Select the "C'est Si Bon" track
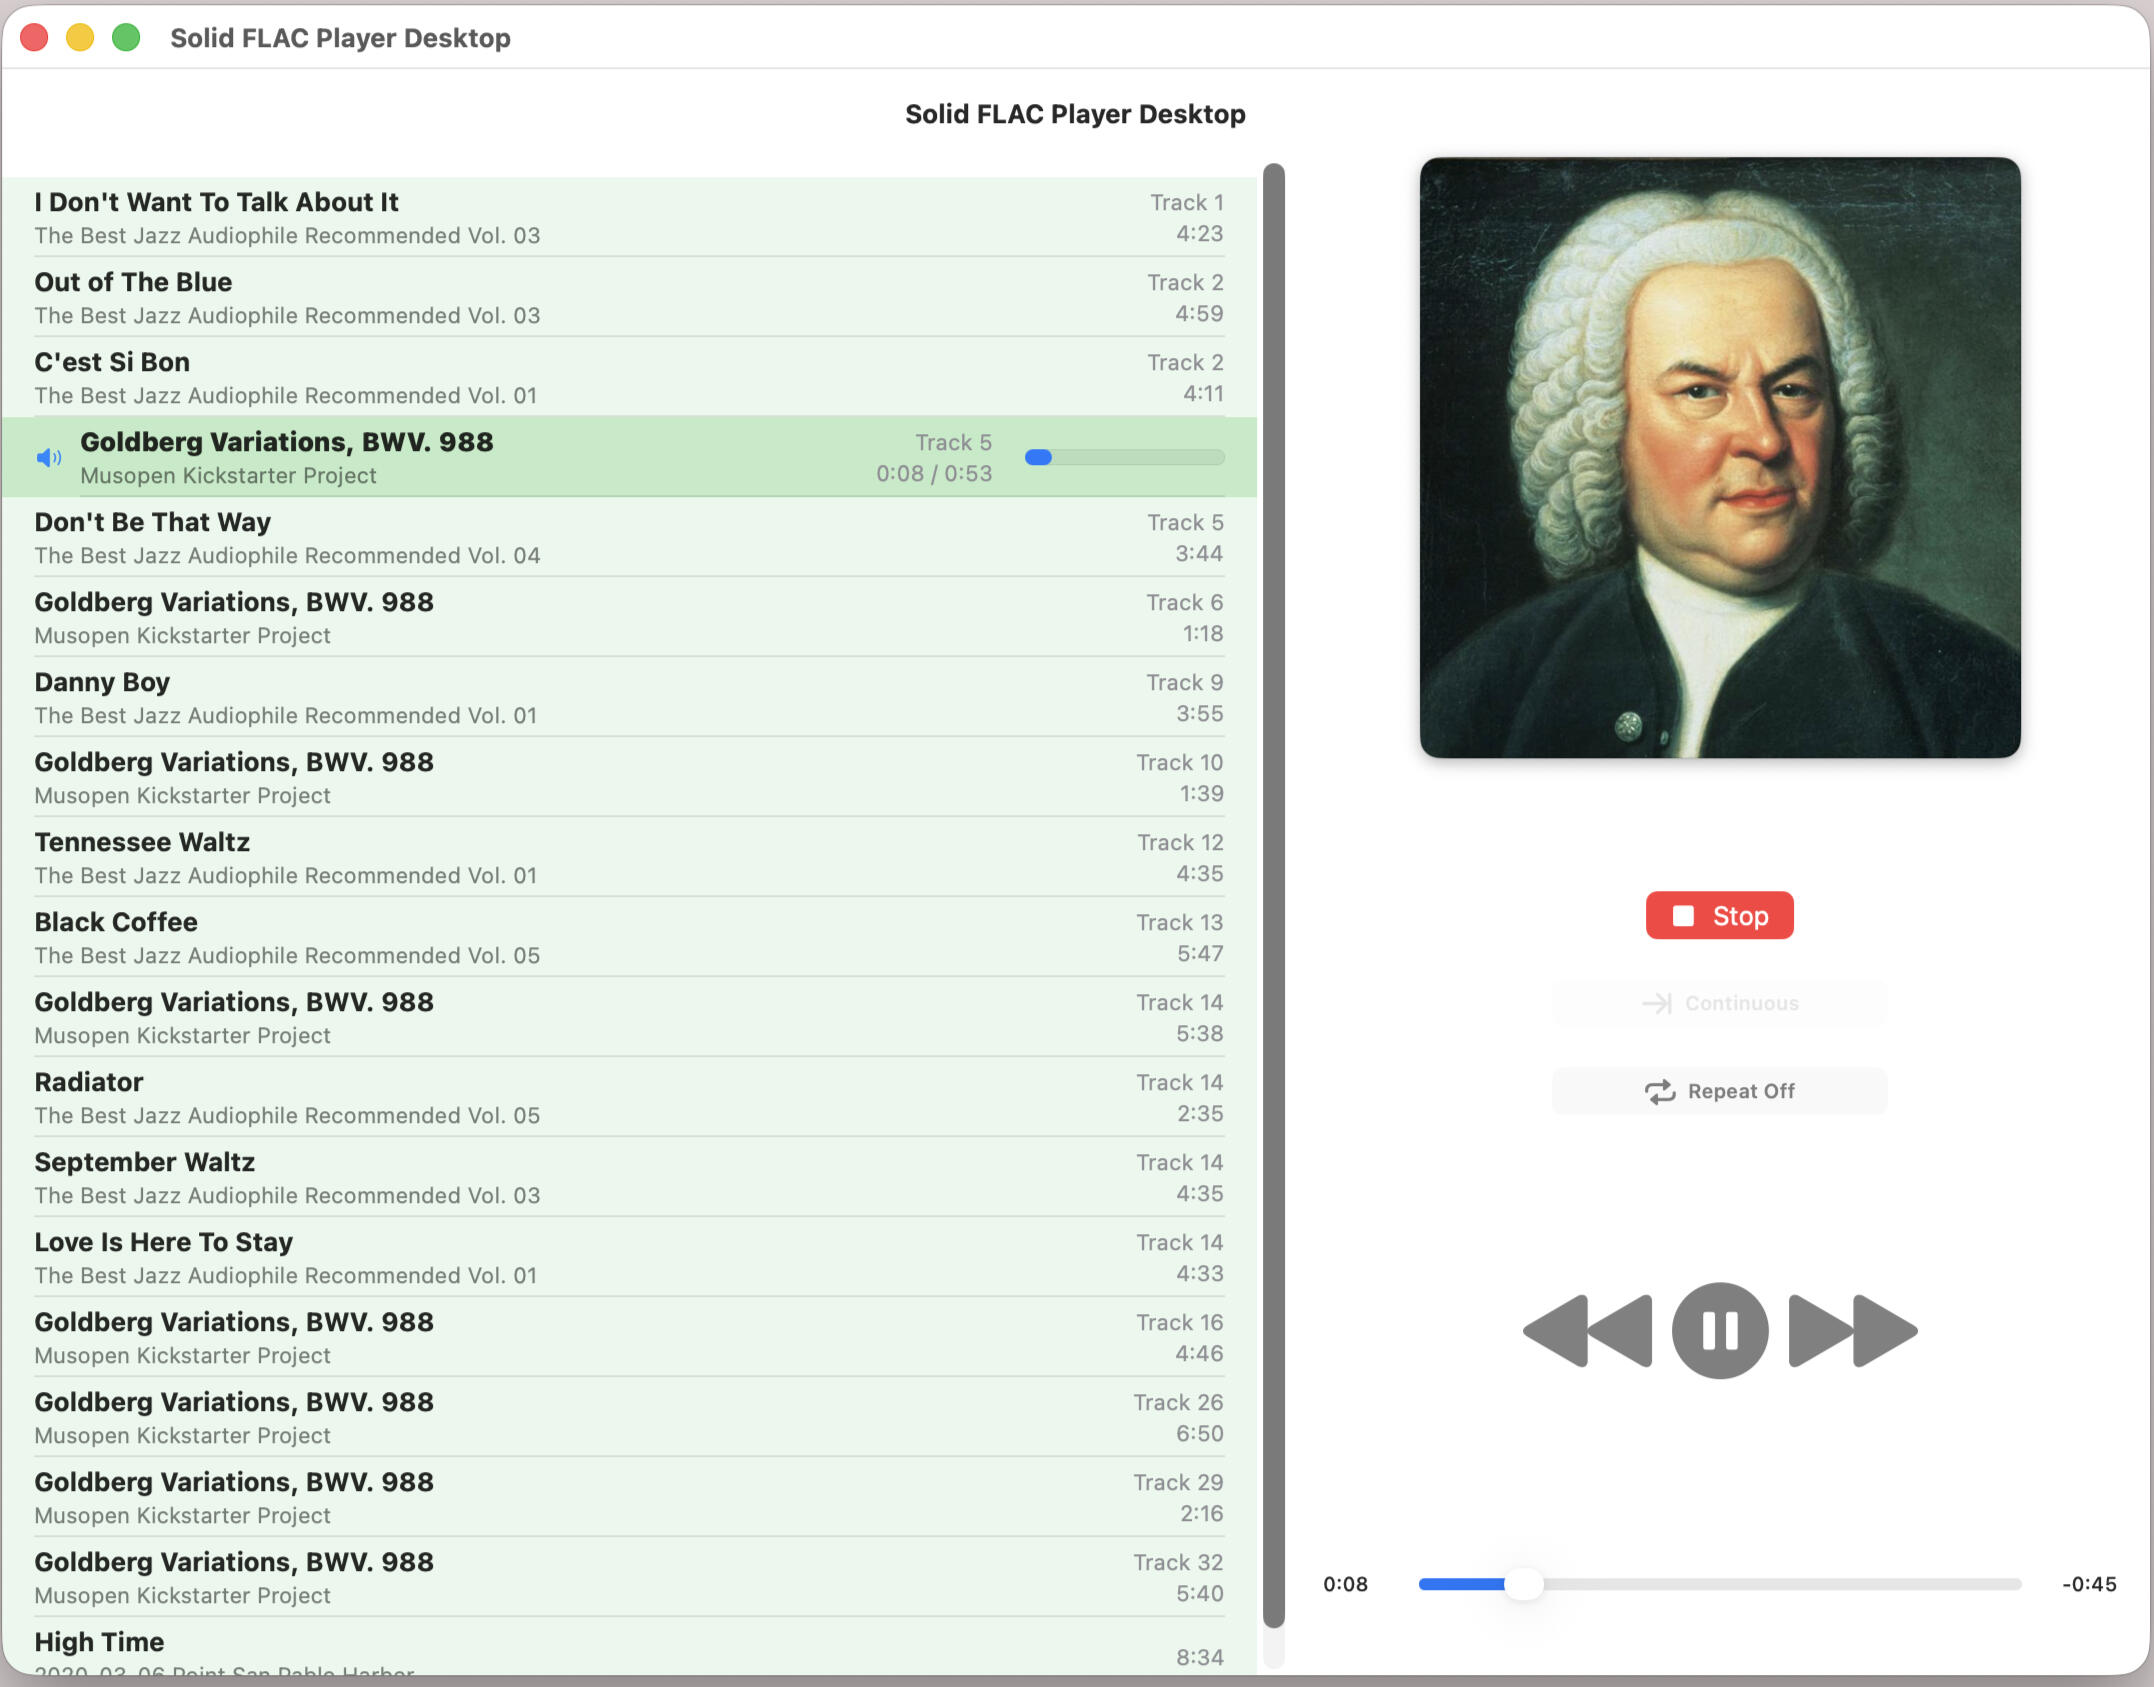 pos(629,377)
